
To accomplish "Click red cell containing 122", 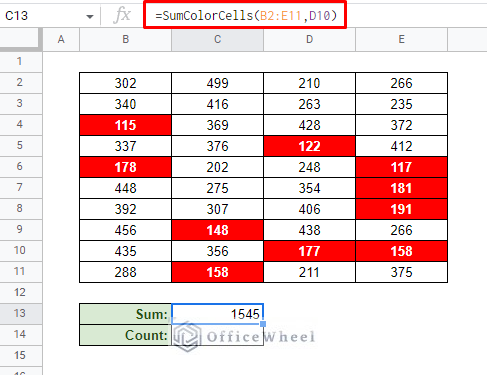I will 309,146.
